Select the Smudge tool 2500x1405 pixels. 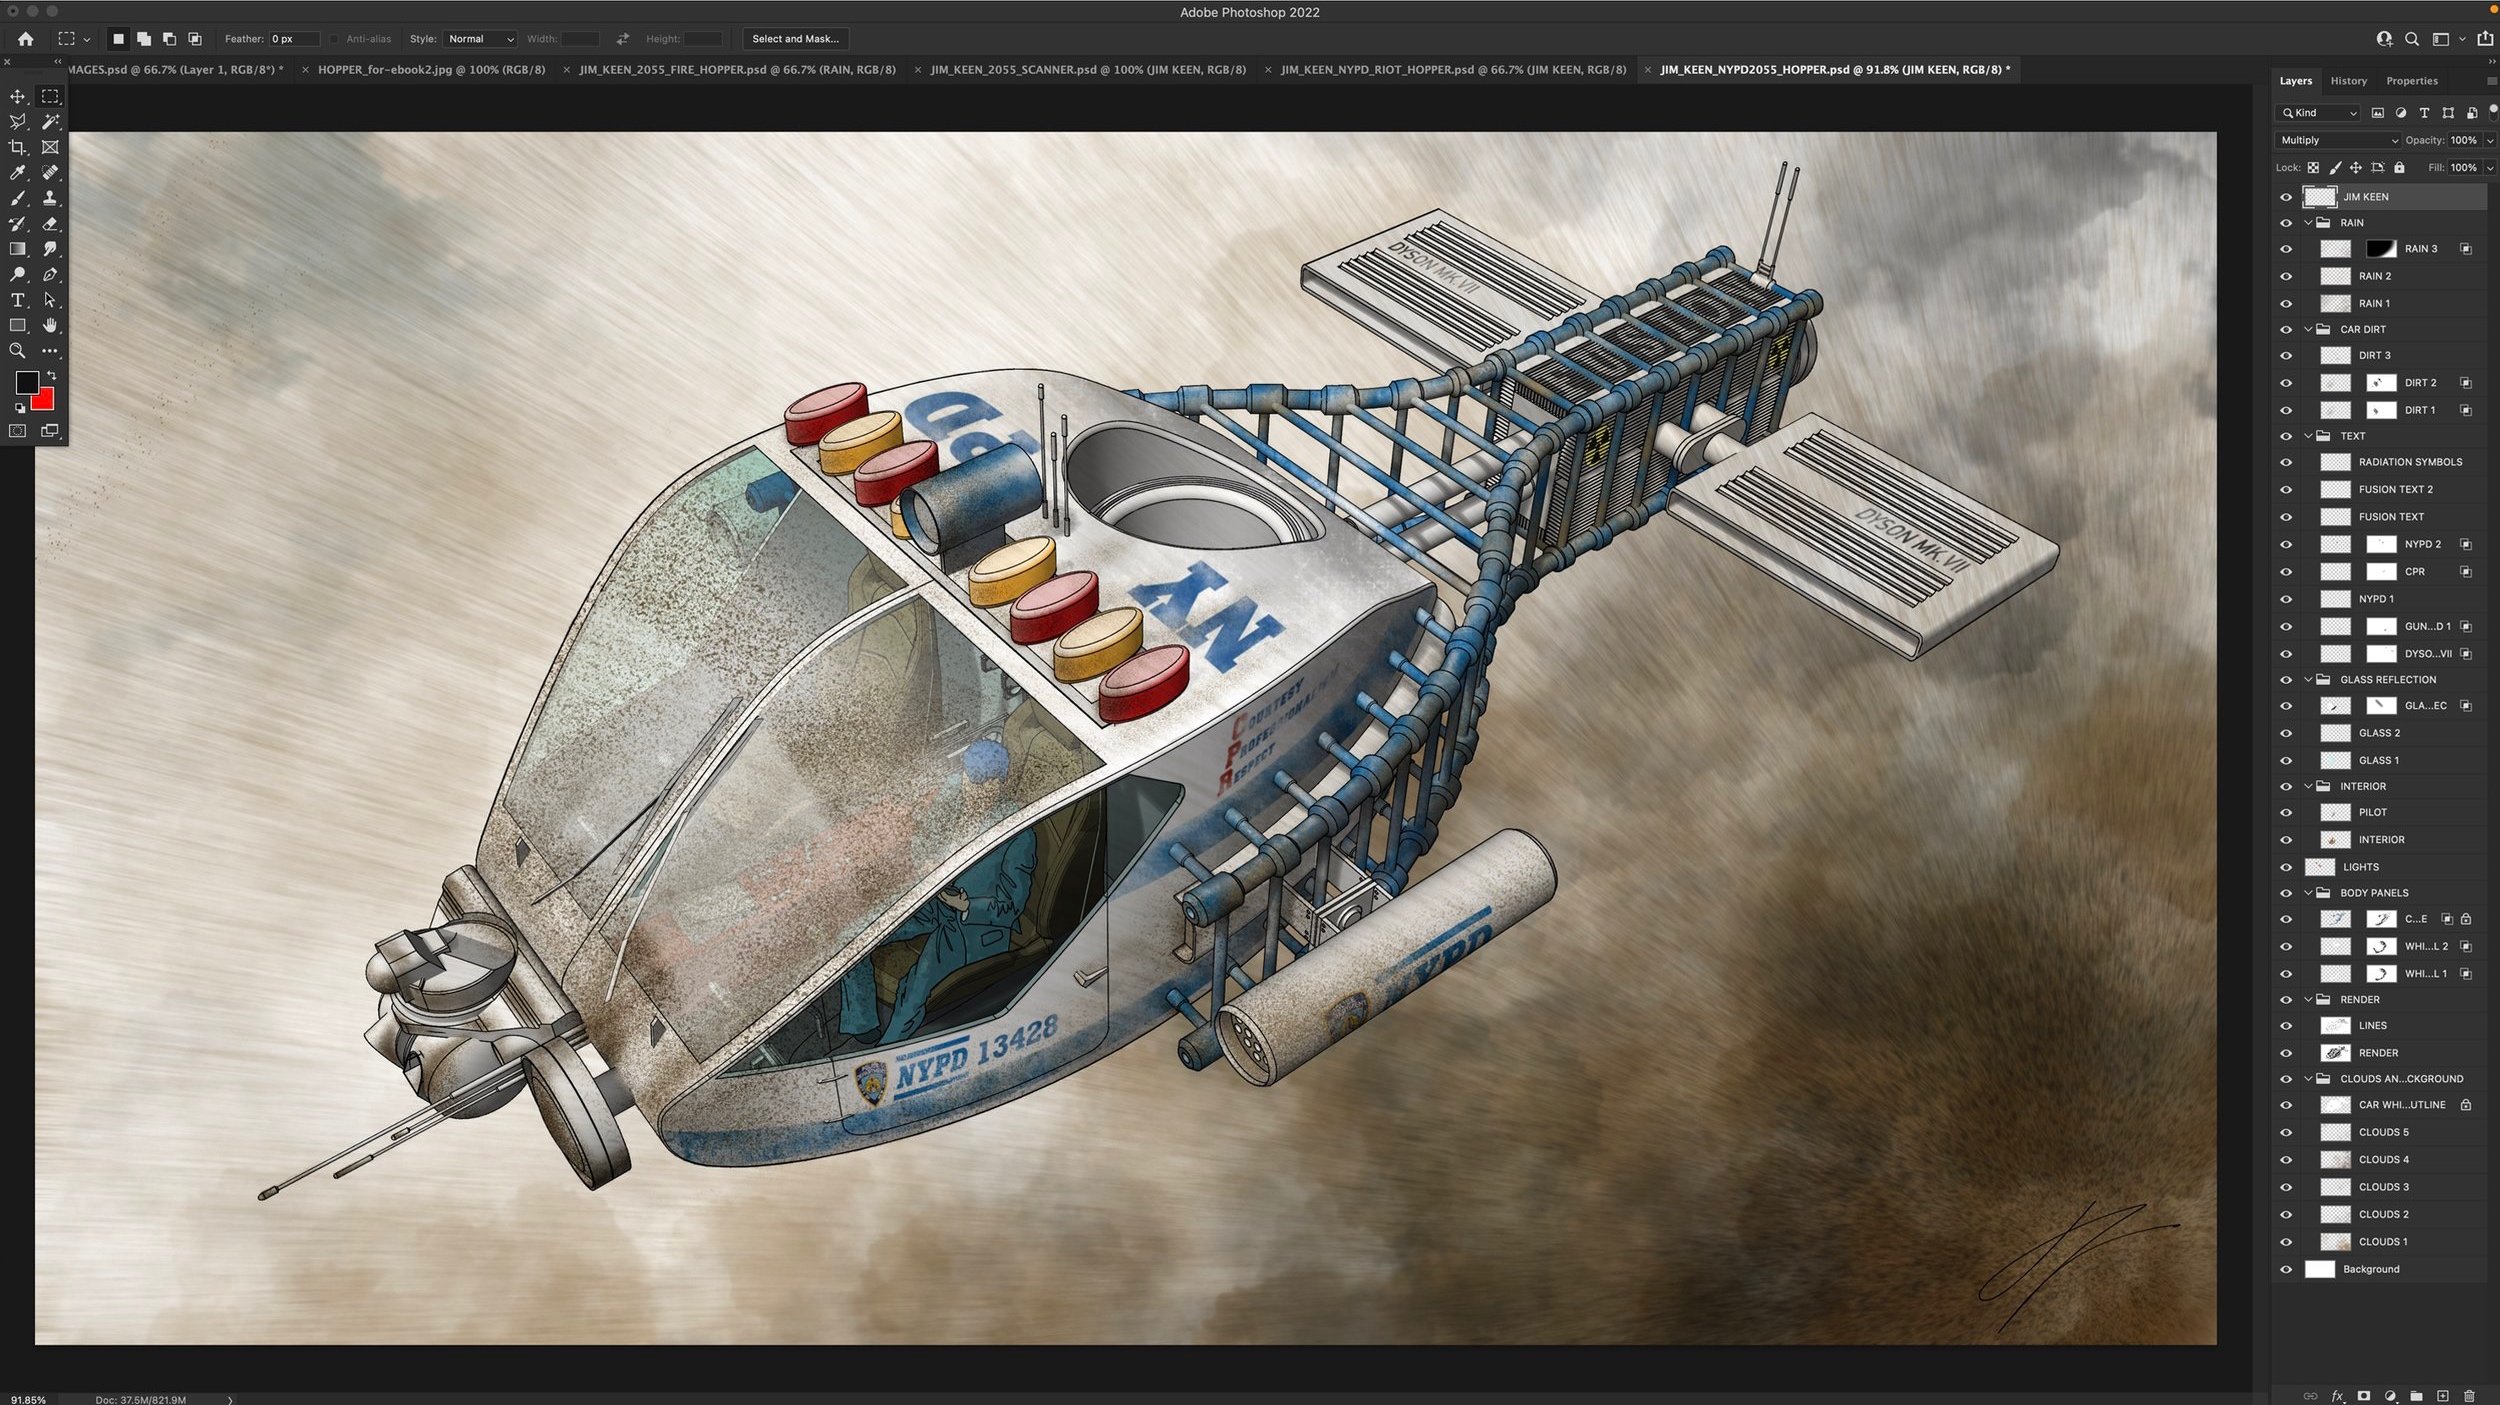[x=49, y=249]
